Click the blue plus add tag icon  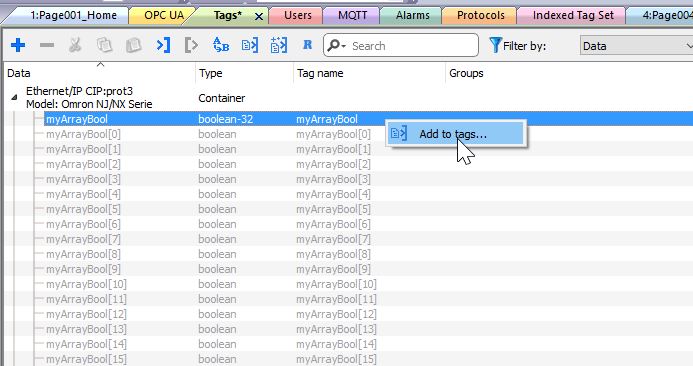pyautogui.click(x=18, y=45)
